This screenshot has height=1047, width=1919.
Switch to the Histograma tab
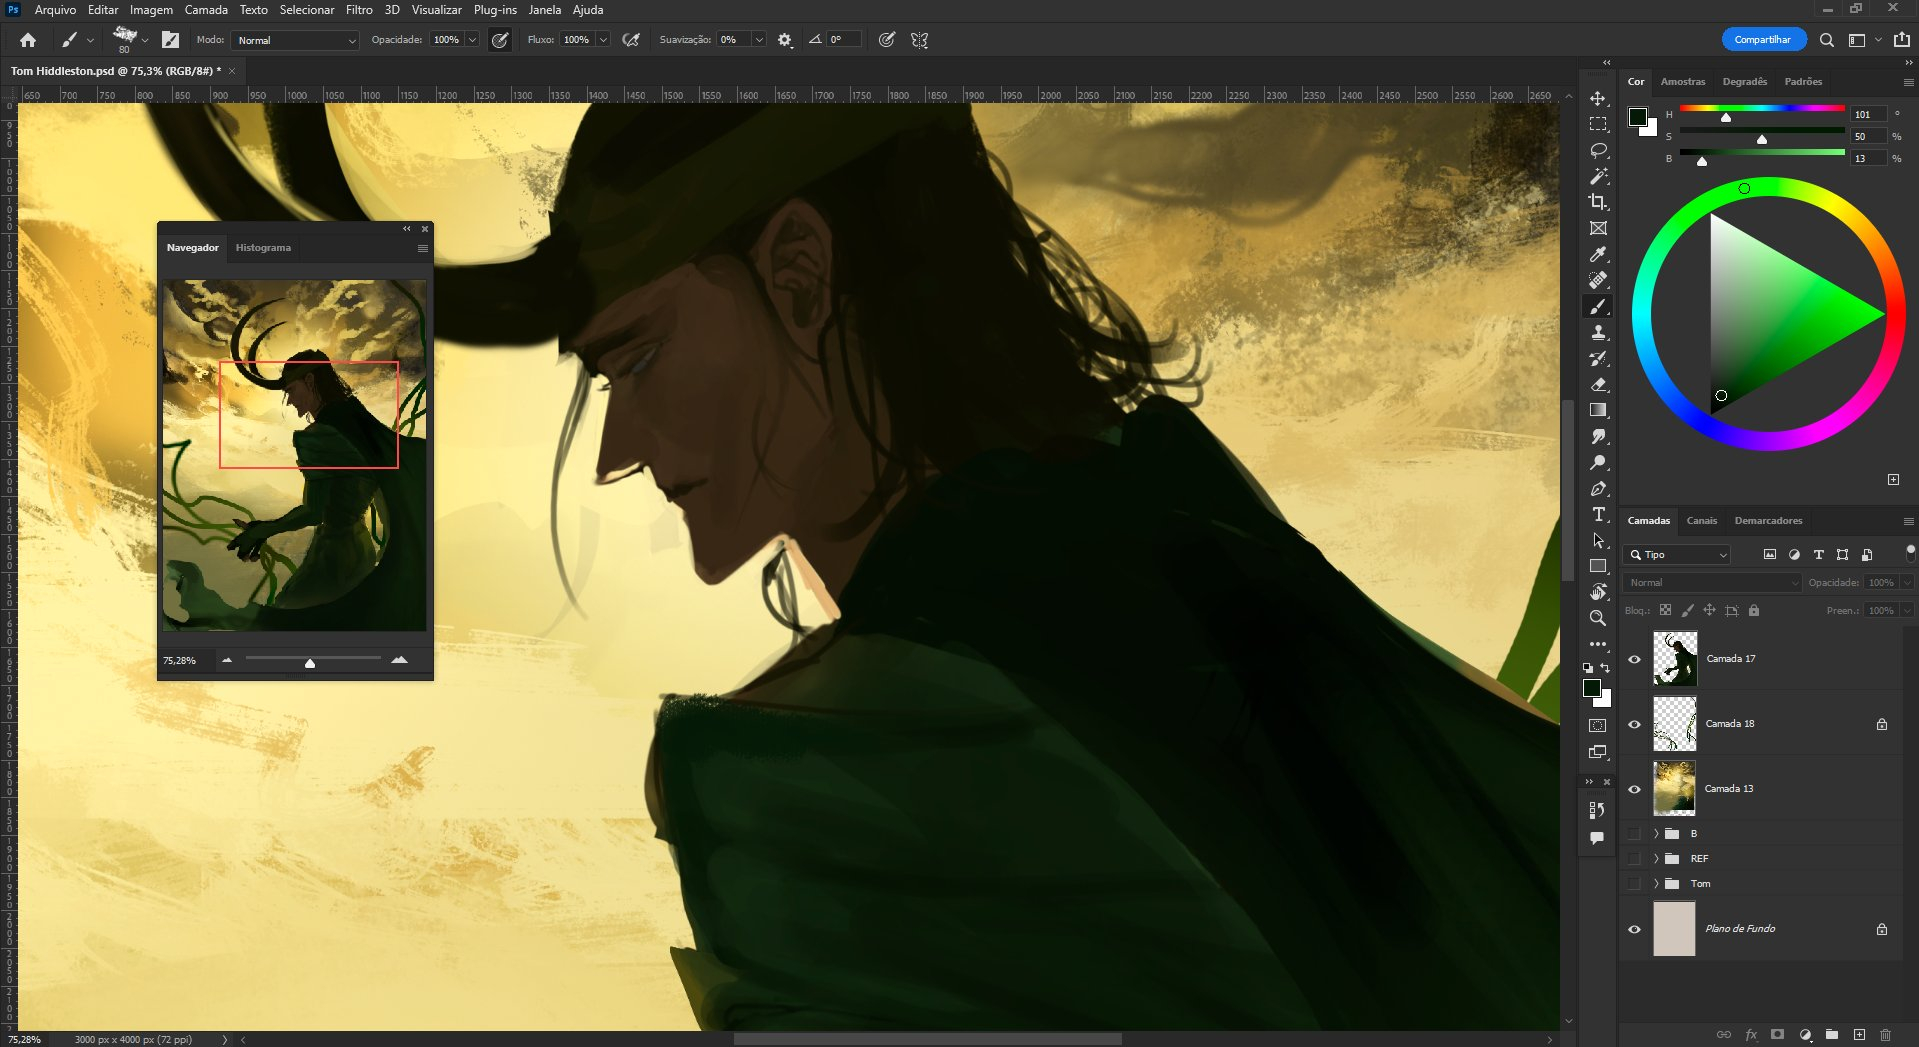pyautogui.click(x=263, y=247)
